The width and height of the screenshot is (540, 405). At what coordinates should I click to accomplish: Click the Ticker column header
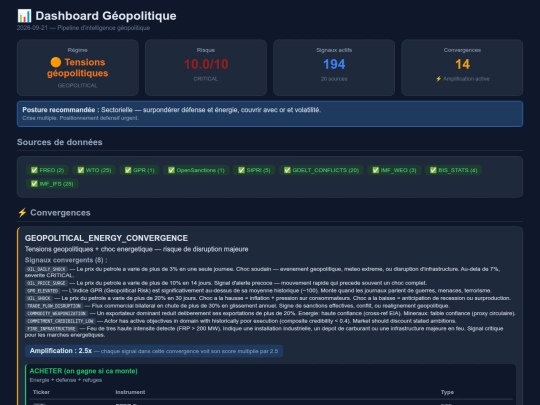(x=41, y=392)
